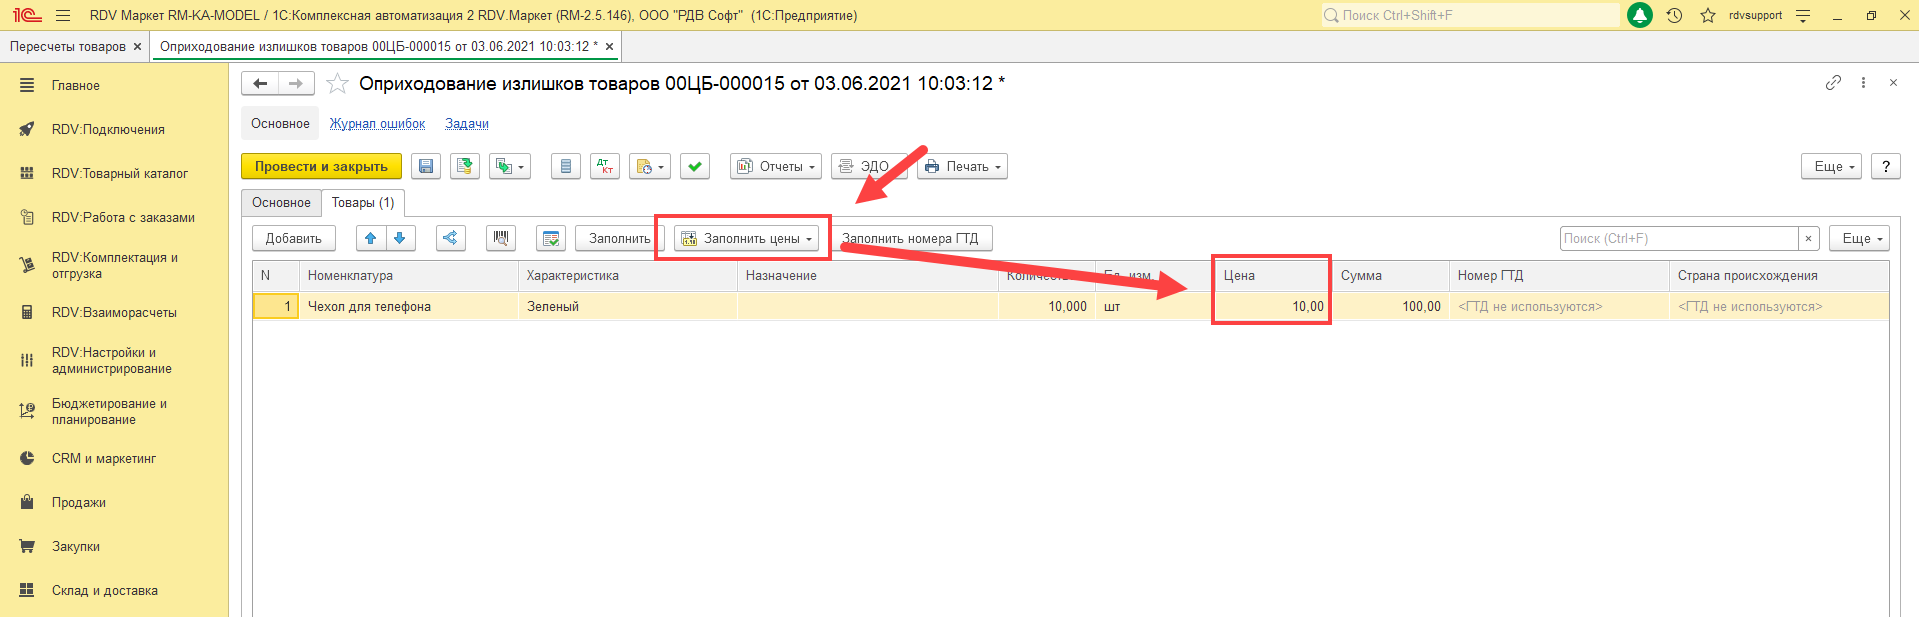This screenshot has width=1919, height=617.
Task: Open the reminder document dropdown icon
Action: pos(650,166)
